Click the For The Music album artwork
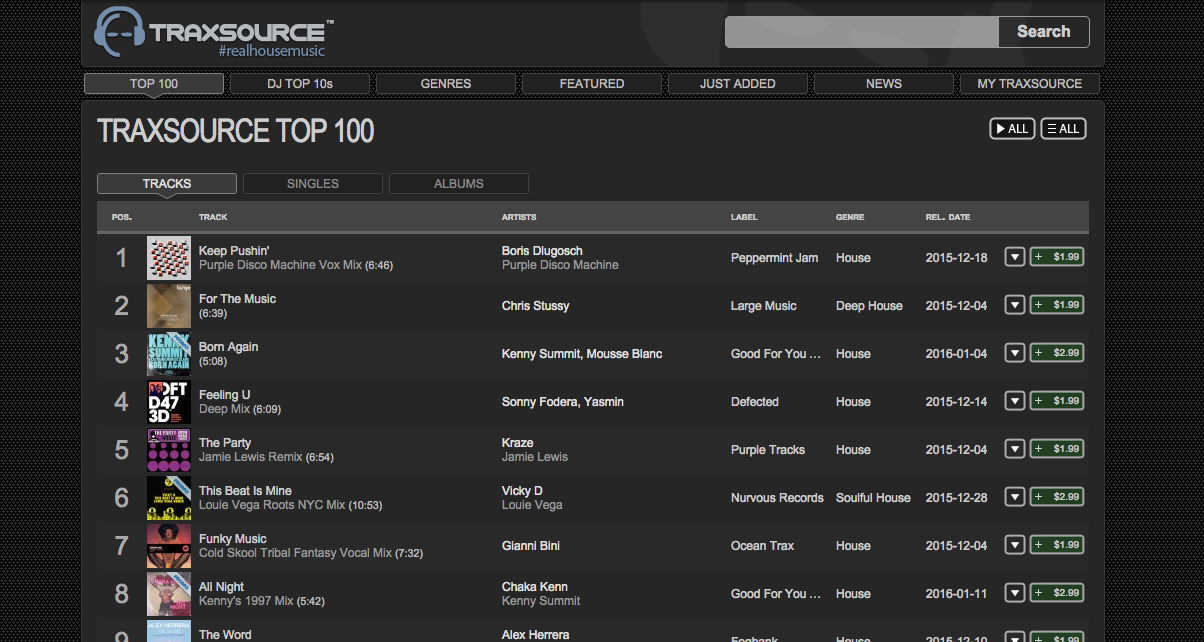This screenshot has width=1204, height=642. click(x=169, y=306)
